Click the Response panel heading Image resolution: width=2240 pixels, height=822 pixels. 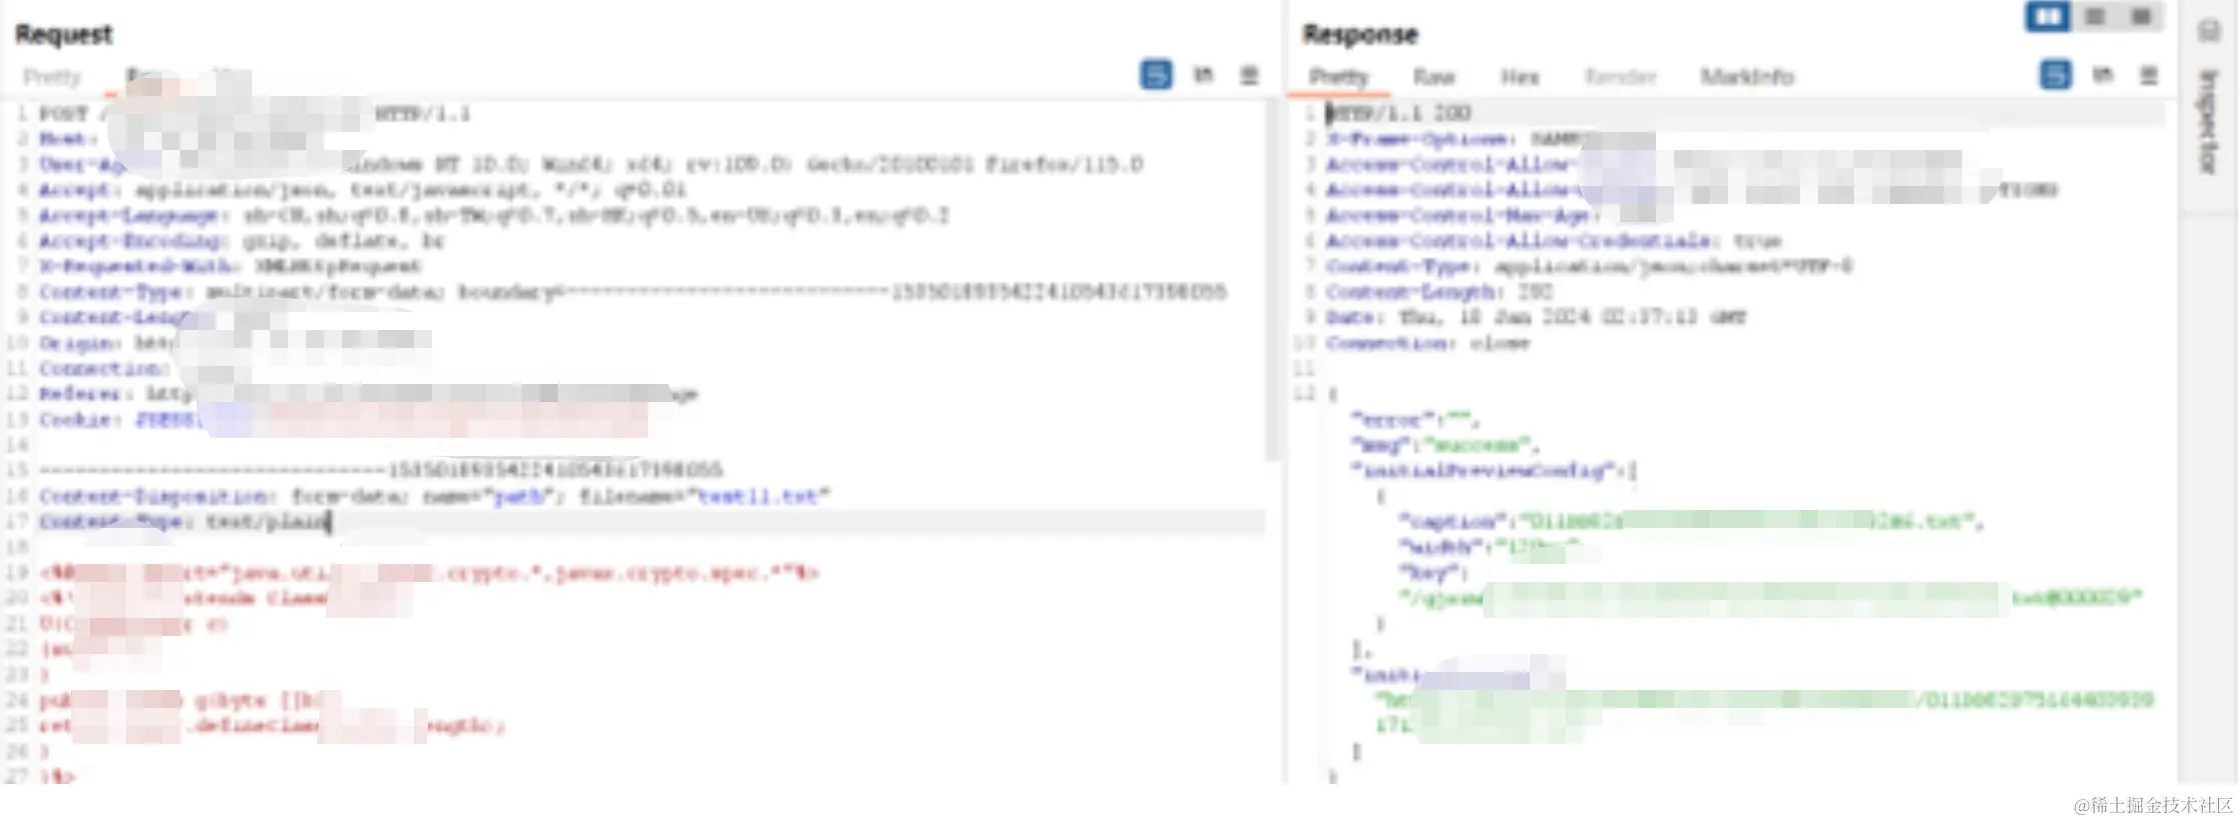click(x=1360, y=34)
